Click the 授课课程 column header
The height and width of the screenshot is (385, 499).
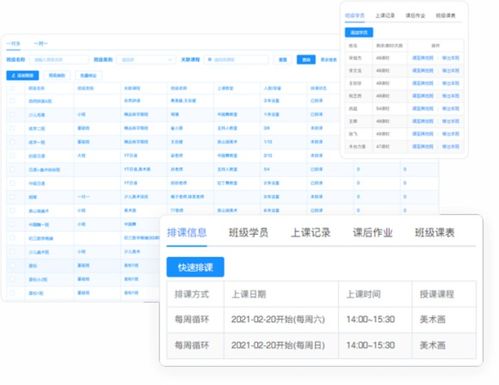tap(437, 294)
